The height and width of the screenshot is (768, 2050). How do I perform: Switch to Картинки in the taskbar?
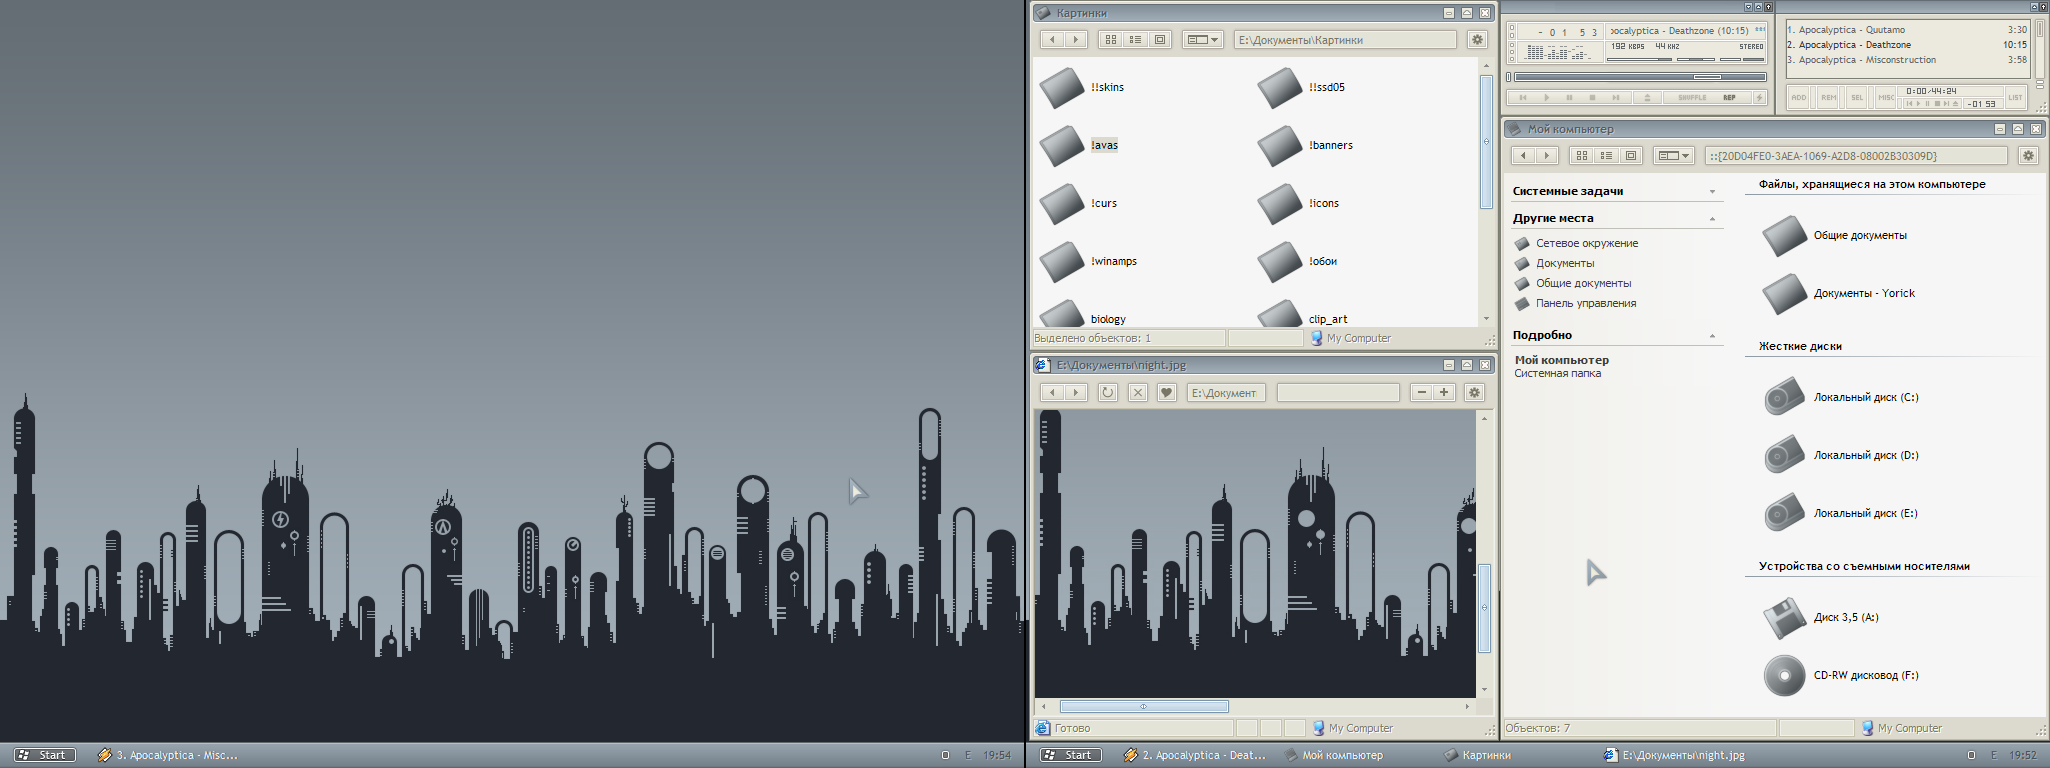click(1478, 755)
